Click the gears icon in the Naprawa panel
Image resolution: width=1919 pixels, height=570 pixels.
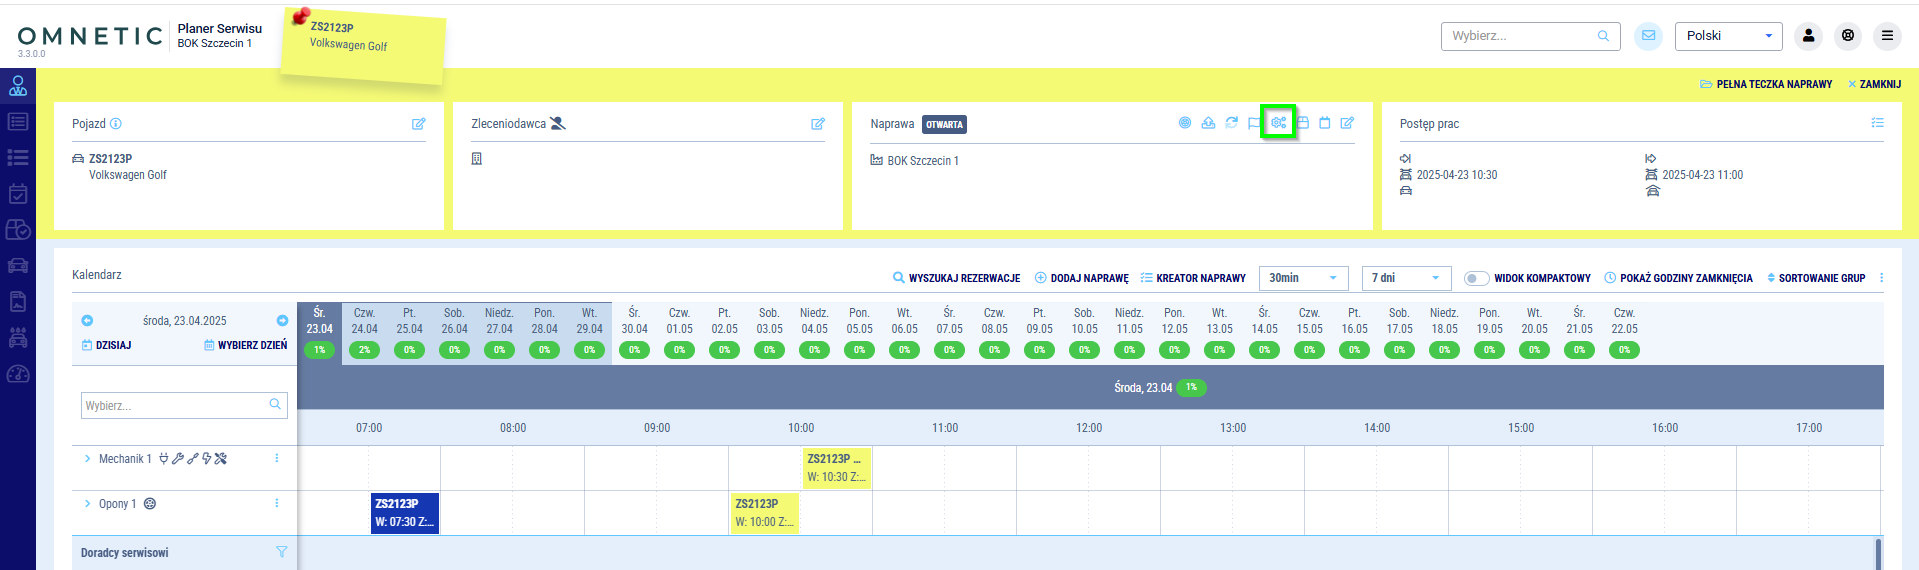tap(1278, 123)
